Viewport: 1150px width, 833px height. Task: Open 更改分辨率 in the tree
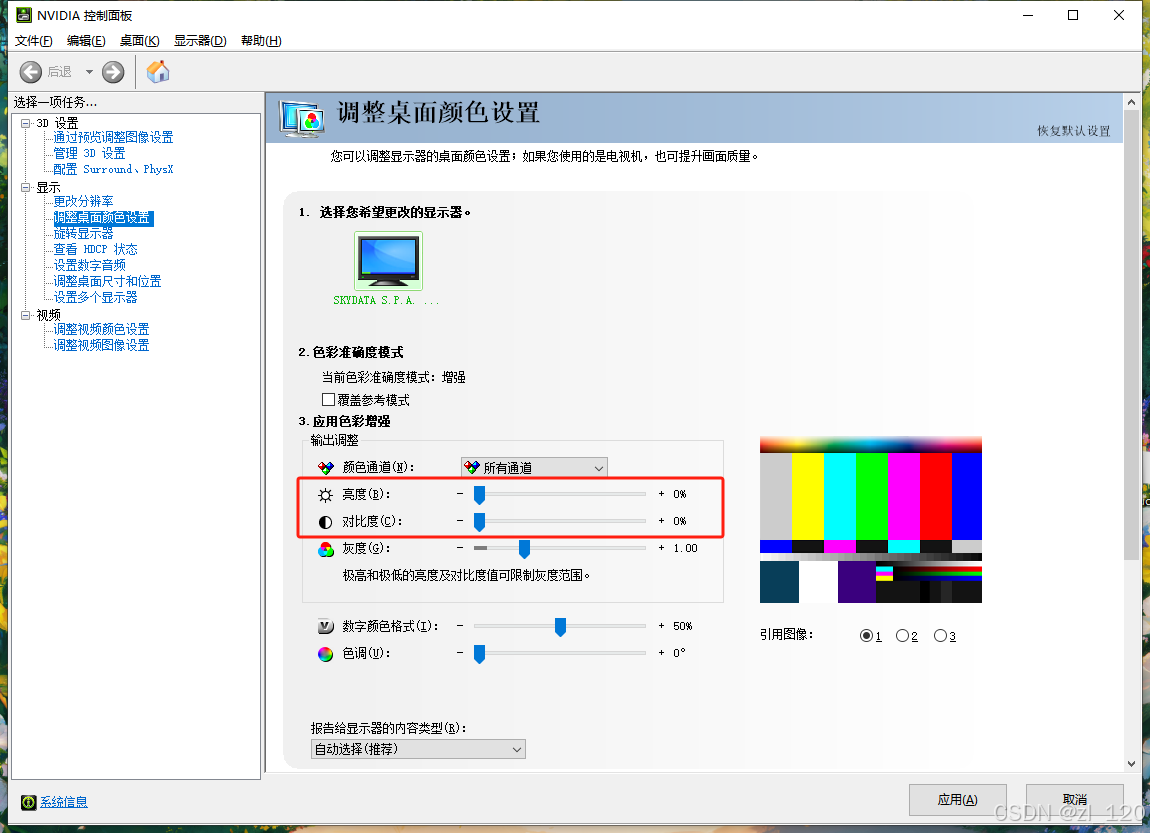click(83, 202)
